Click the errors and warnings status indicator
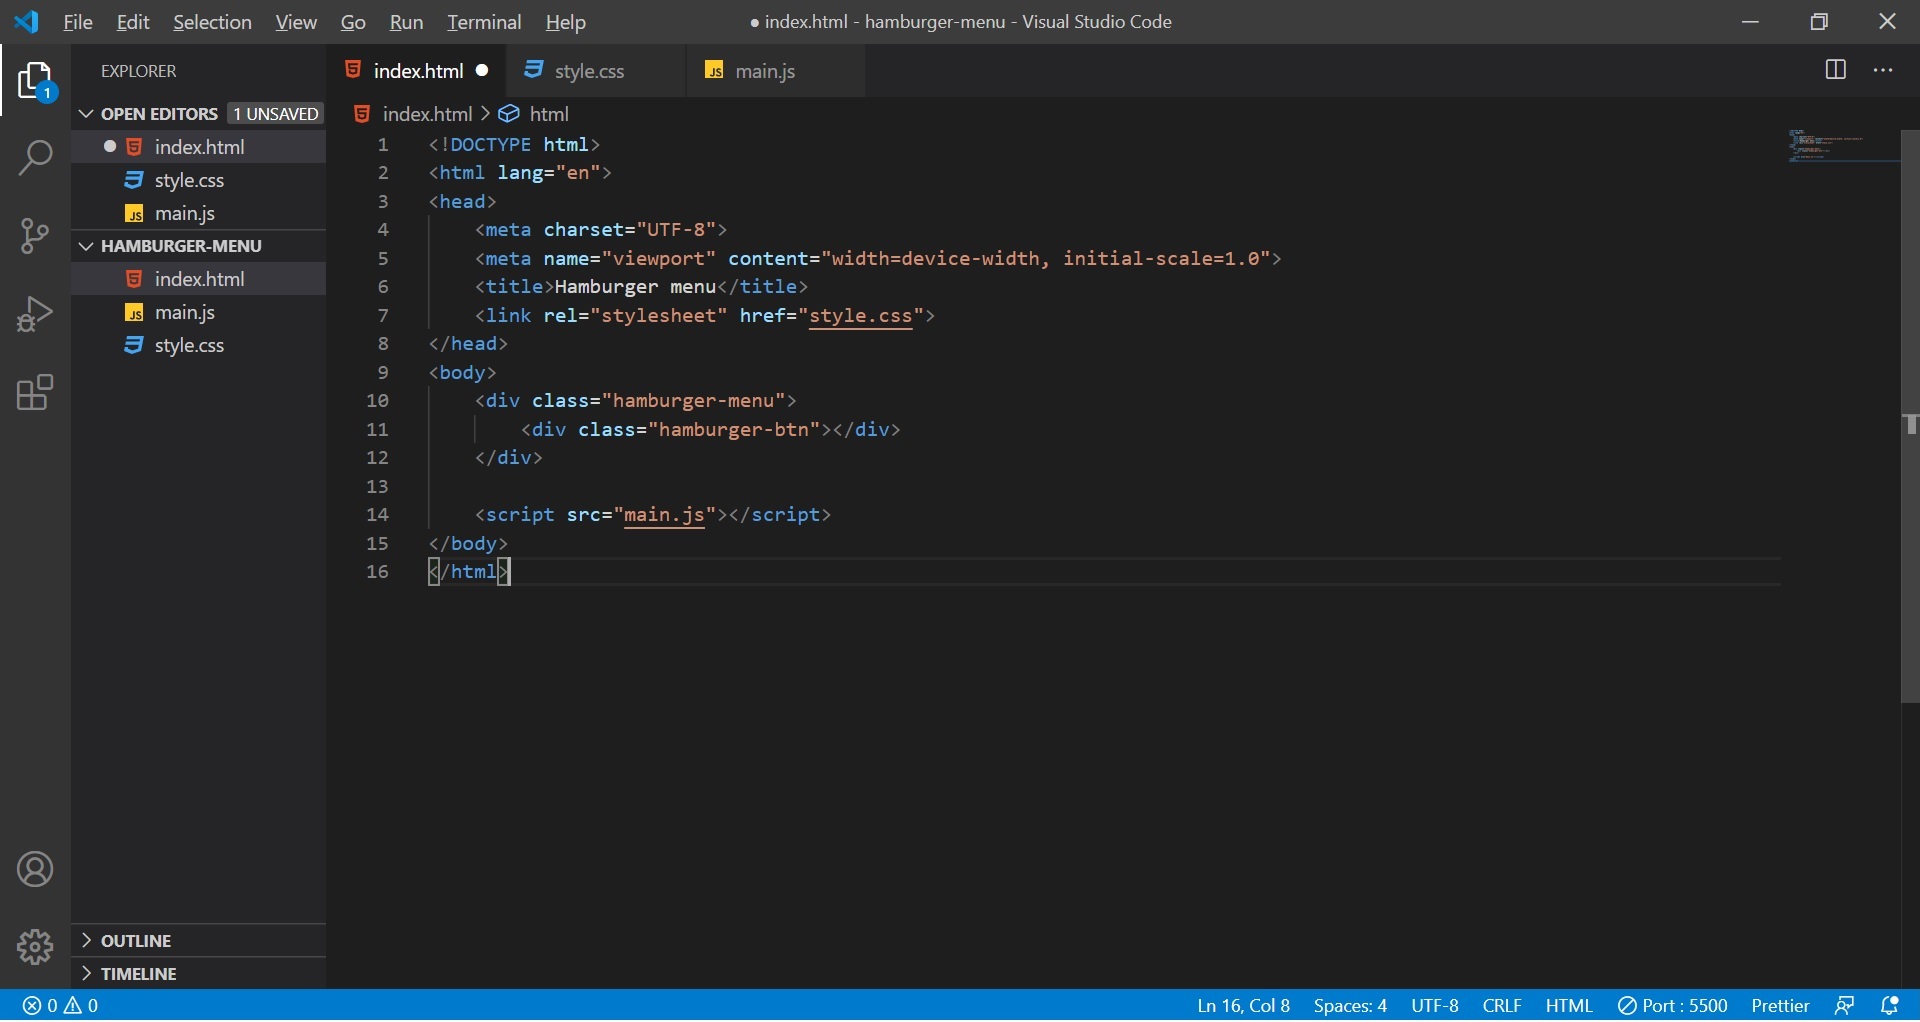The image size is (1920, 1022). point(61,1006)
